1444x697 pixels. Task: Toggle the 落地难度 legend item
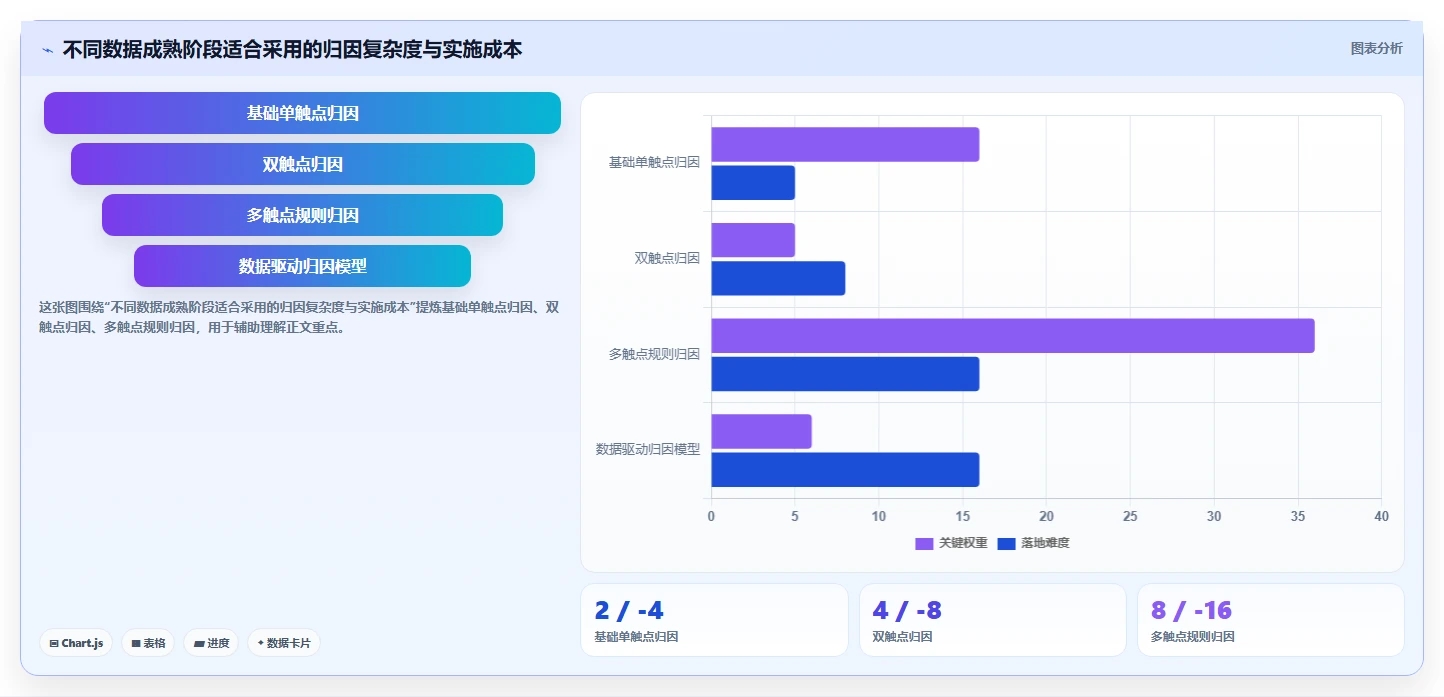pyautogui.click(x=1033, y=543)
